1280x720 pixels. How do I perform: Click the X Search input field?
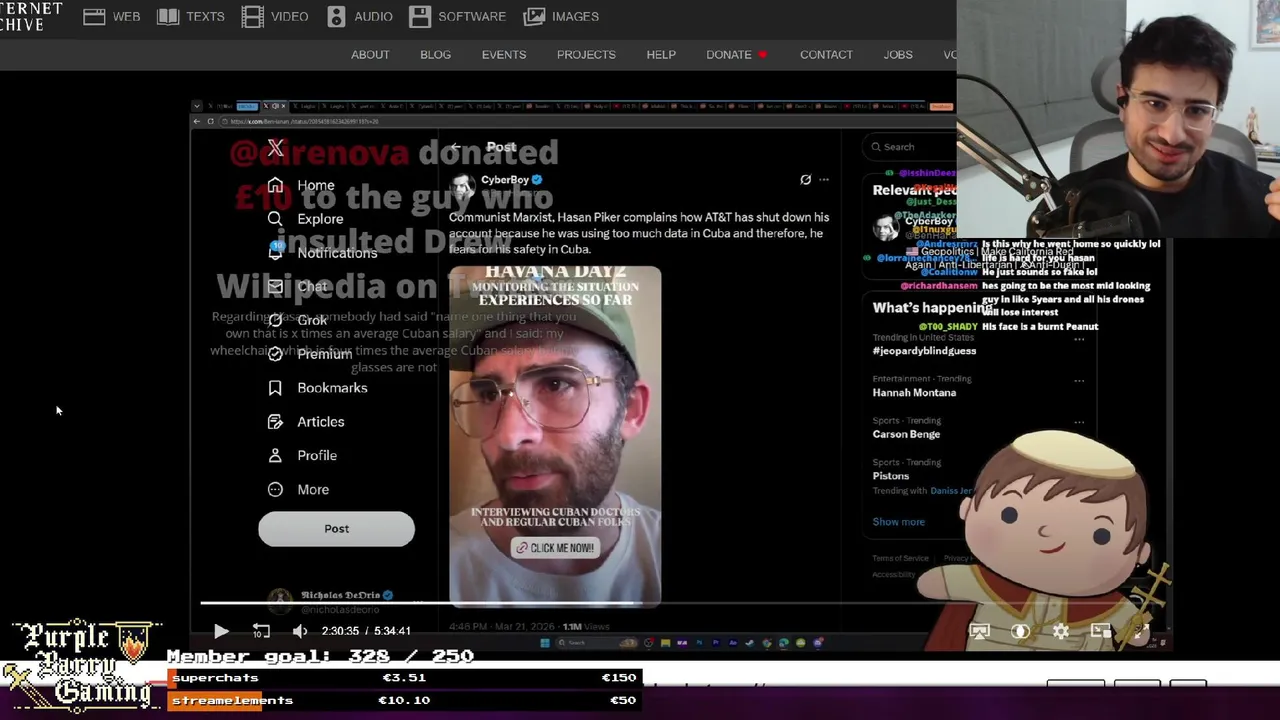[x=910, y=147]
